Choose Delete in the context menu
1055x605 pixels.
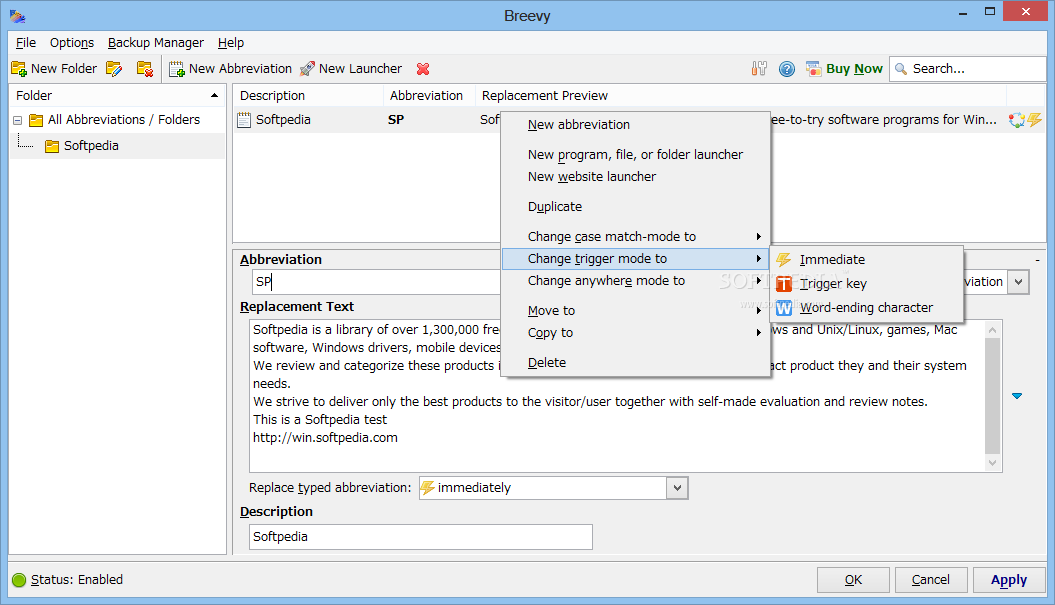pyautogui.click(x=635, y=363)
